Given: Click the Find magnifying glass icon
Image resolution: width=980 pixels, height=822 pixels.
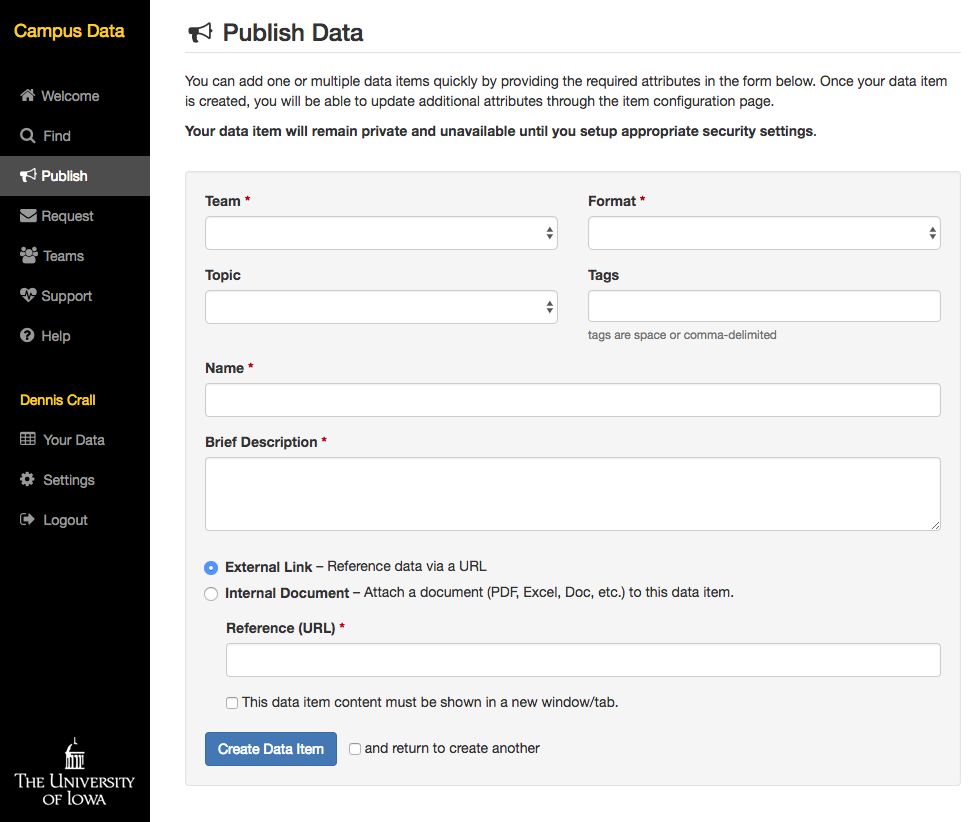Looking at the screenshot, I should click(x=28, y=136).
